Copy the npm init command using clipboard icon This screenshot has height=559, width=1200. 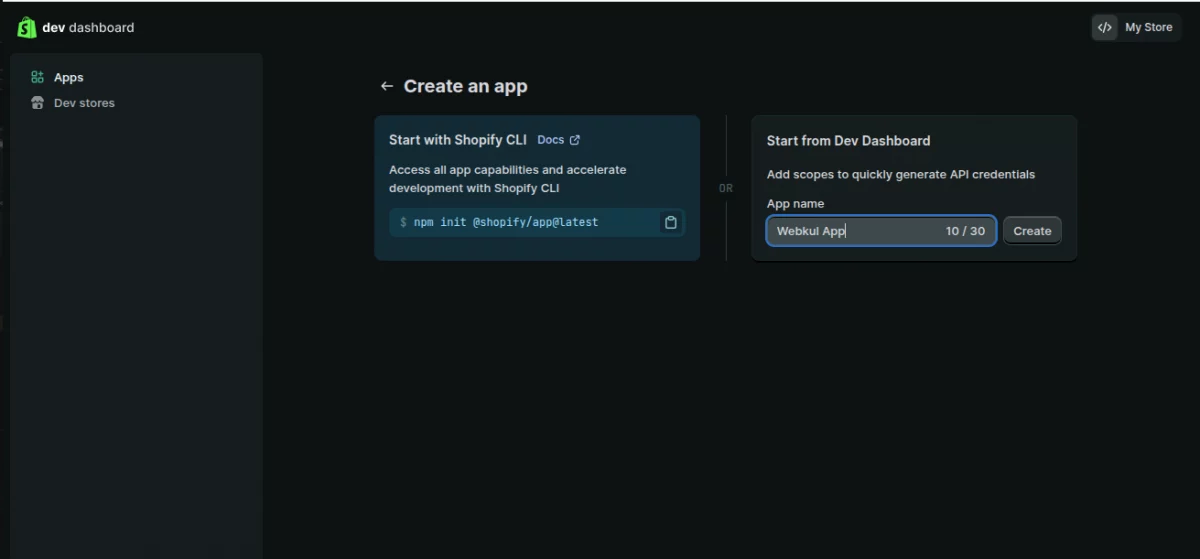pyautogui.click(x=671, y=223)
